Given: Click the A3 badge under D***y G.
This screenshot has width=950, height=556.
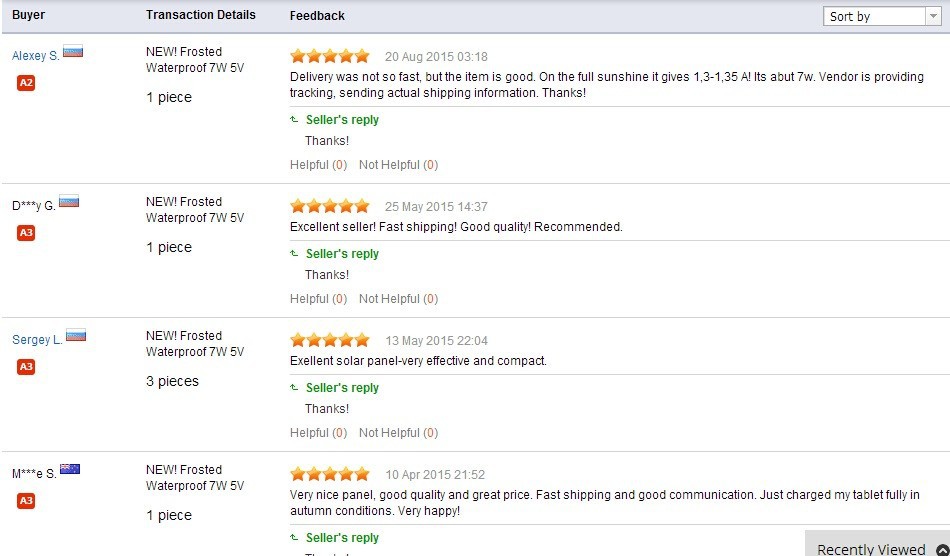Looking at the screenshot, I should [26, 233].
